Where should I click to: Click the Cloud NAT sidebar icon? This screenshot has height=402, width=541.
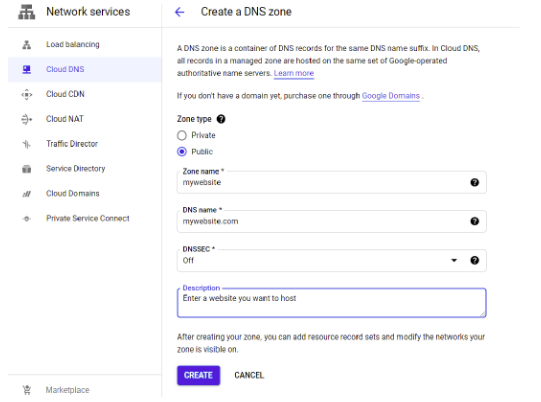pyautogui.click(x=27, y=119)
